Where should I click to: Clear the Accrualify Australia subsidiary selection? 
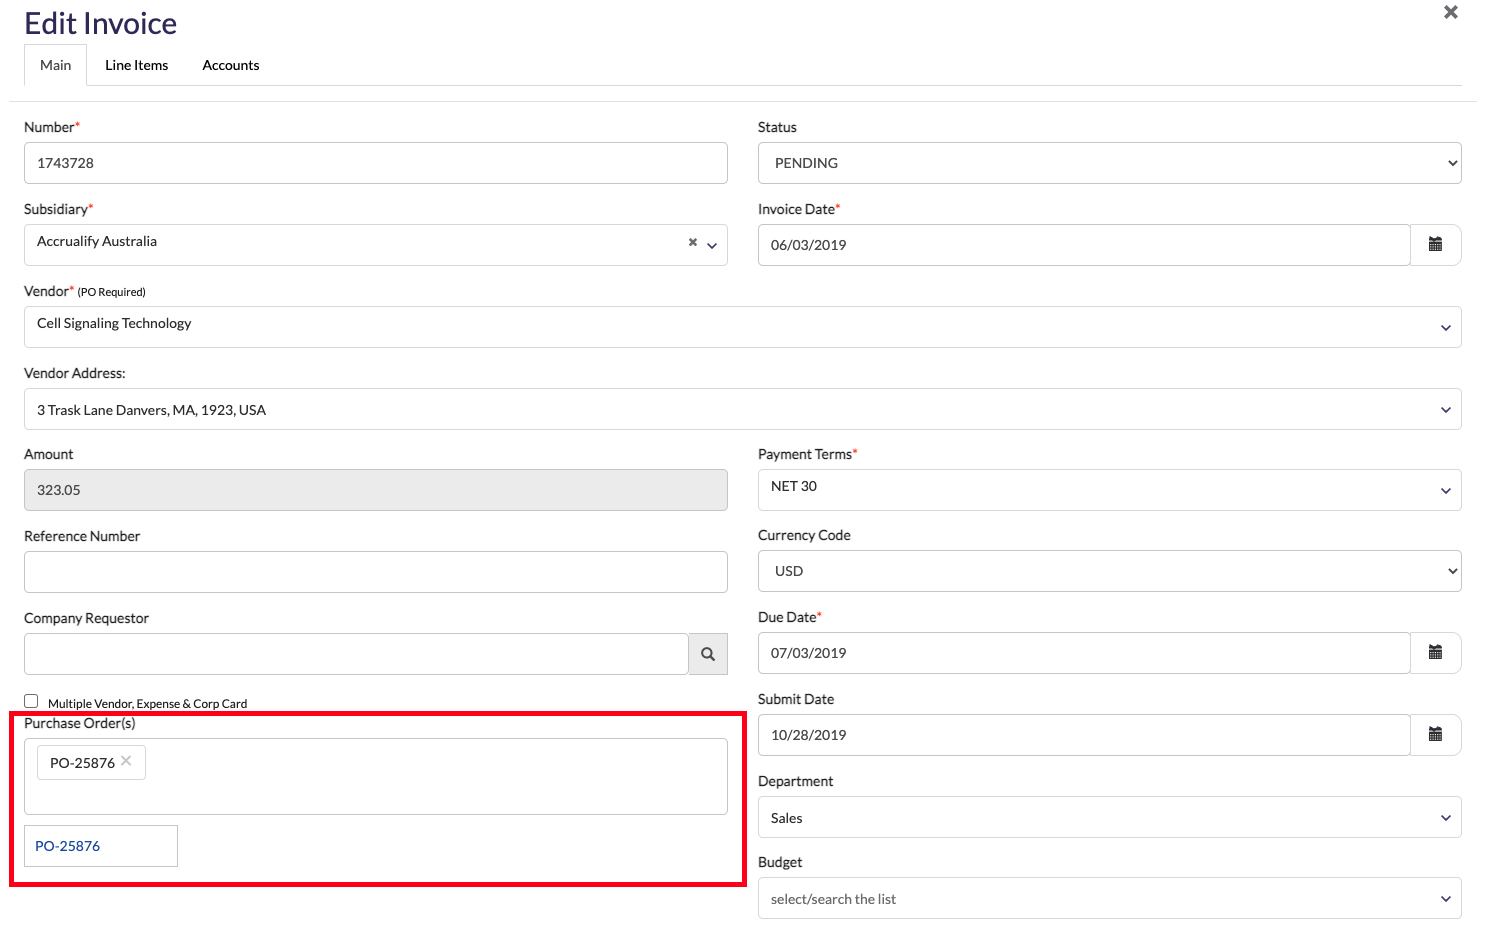[692, 243]
